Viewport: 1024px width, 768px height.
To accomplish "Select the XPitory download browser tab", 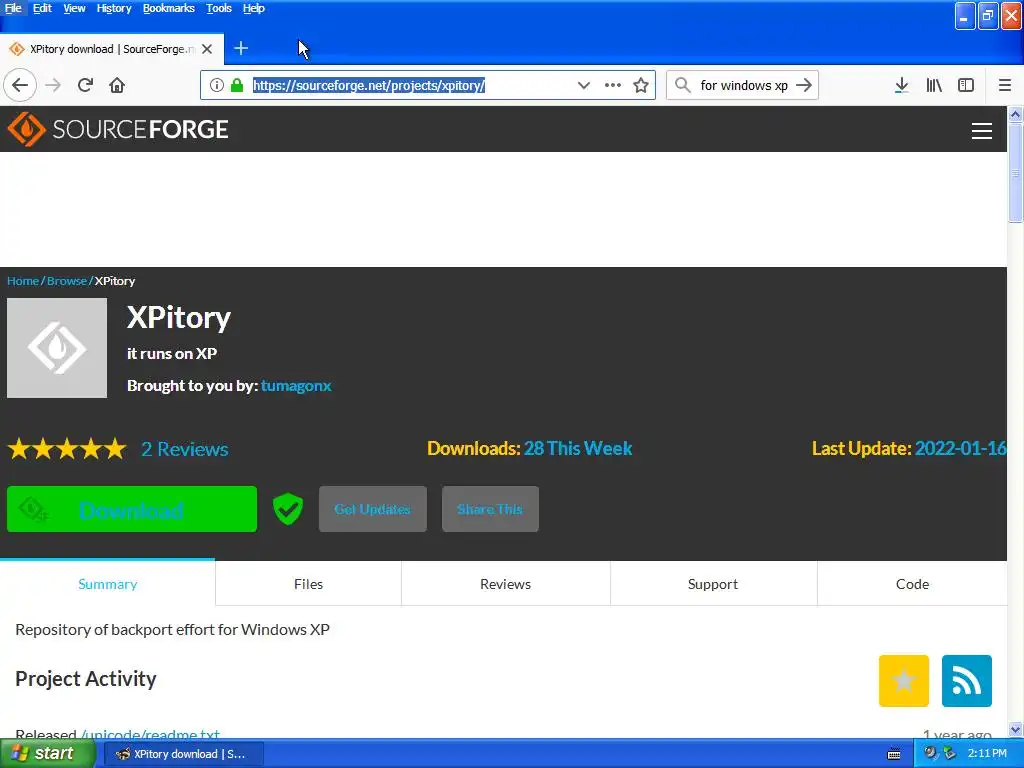I will [x=112, y=49].
